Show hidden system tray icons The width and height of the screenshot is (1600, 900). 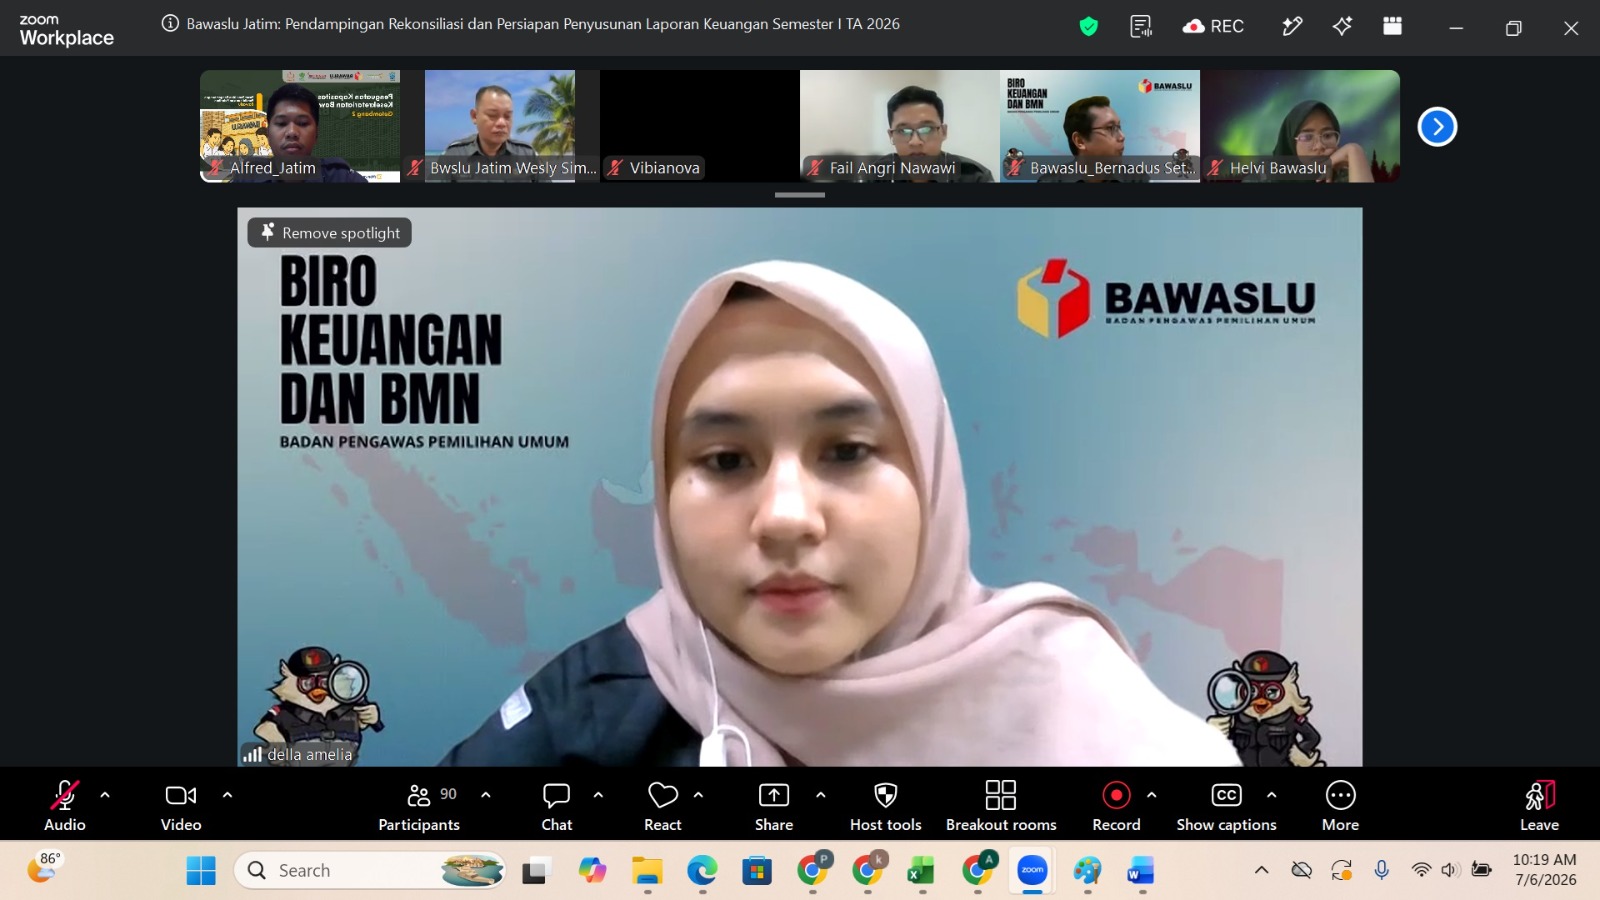coord(1262,871)
